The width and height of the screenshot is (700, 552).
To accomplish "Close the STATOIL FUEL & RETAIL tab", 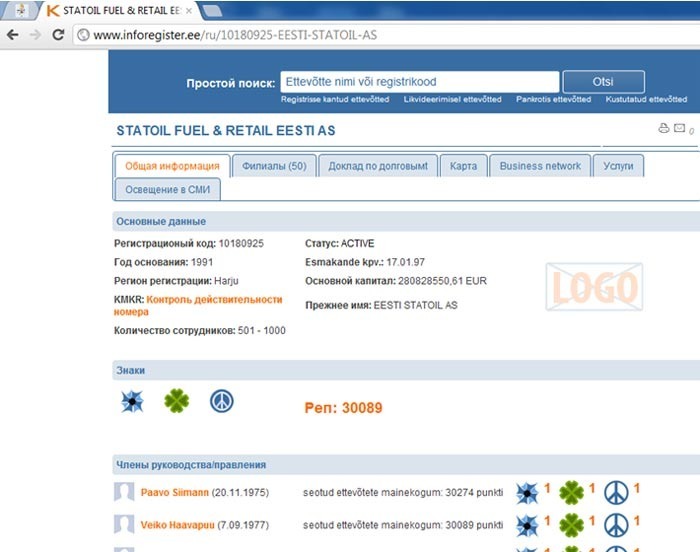I will pyautogui.click(x=188, y=11).
